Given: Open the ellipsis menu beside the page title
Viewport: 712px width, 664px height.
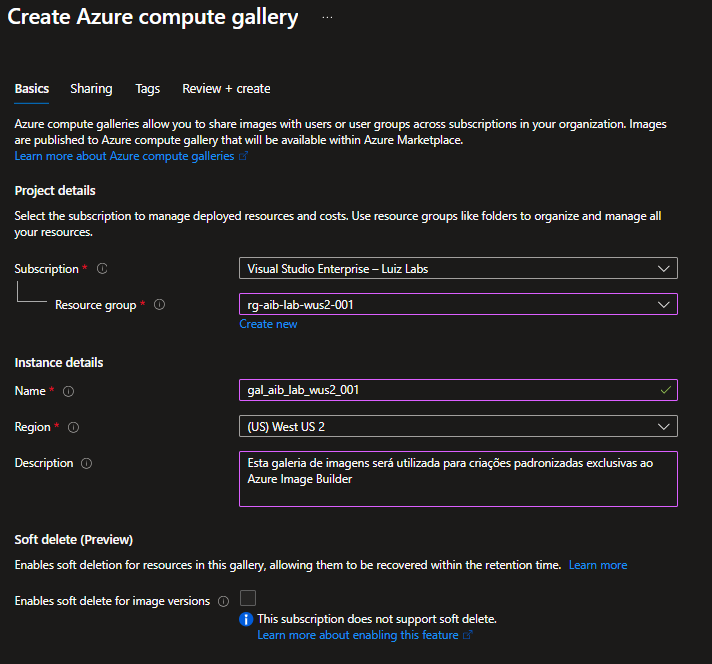Looking at the screenshot, I should coord(327,18).
